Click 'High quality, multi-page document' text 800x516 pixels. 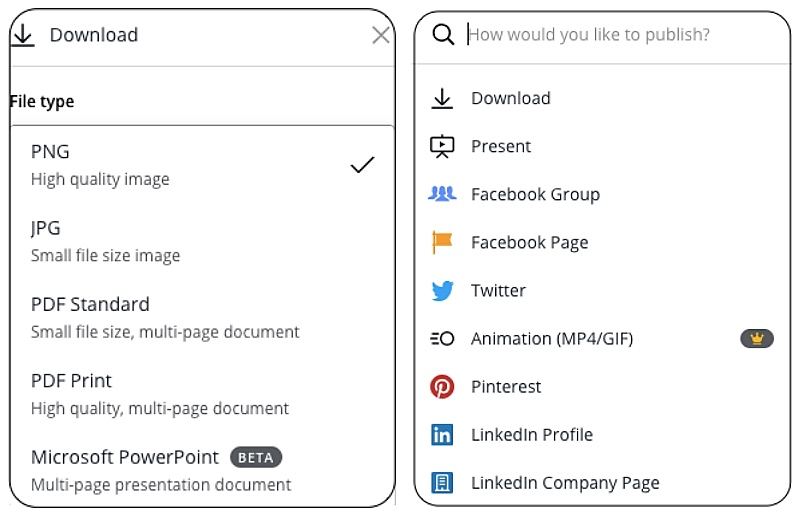(160, 409)
